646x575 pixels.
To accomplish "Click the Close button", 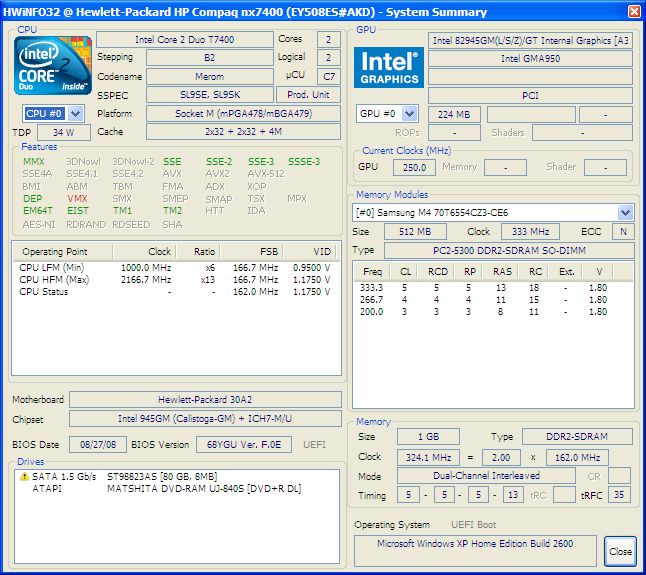I will [x=620, y=551].
